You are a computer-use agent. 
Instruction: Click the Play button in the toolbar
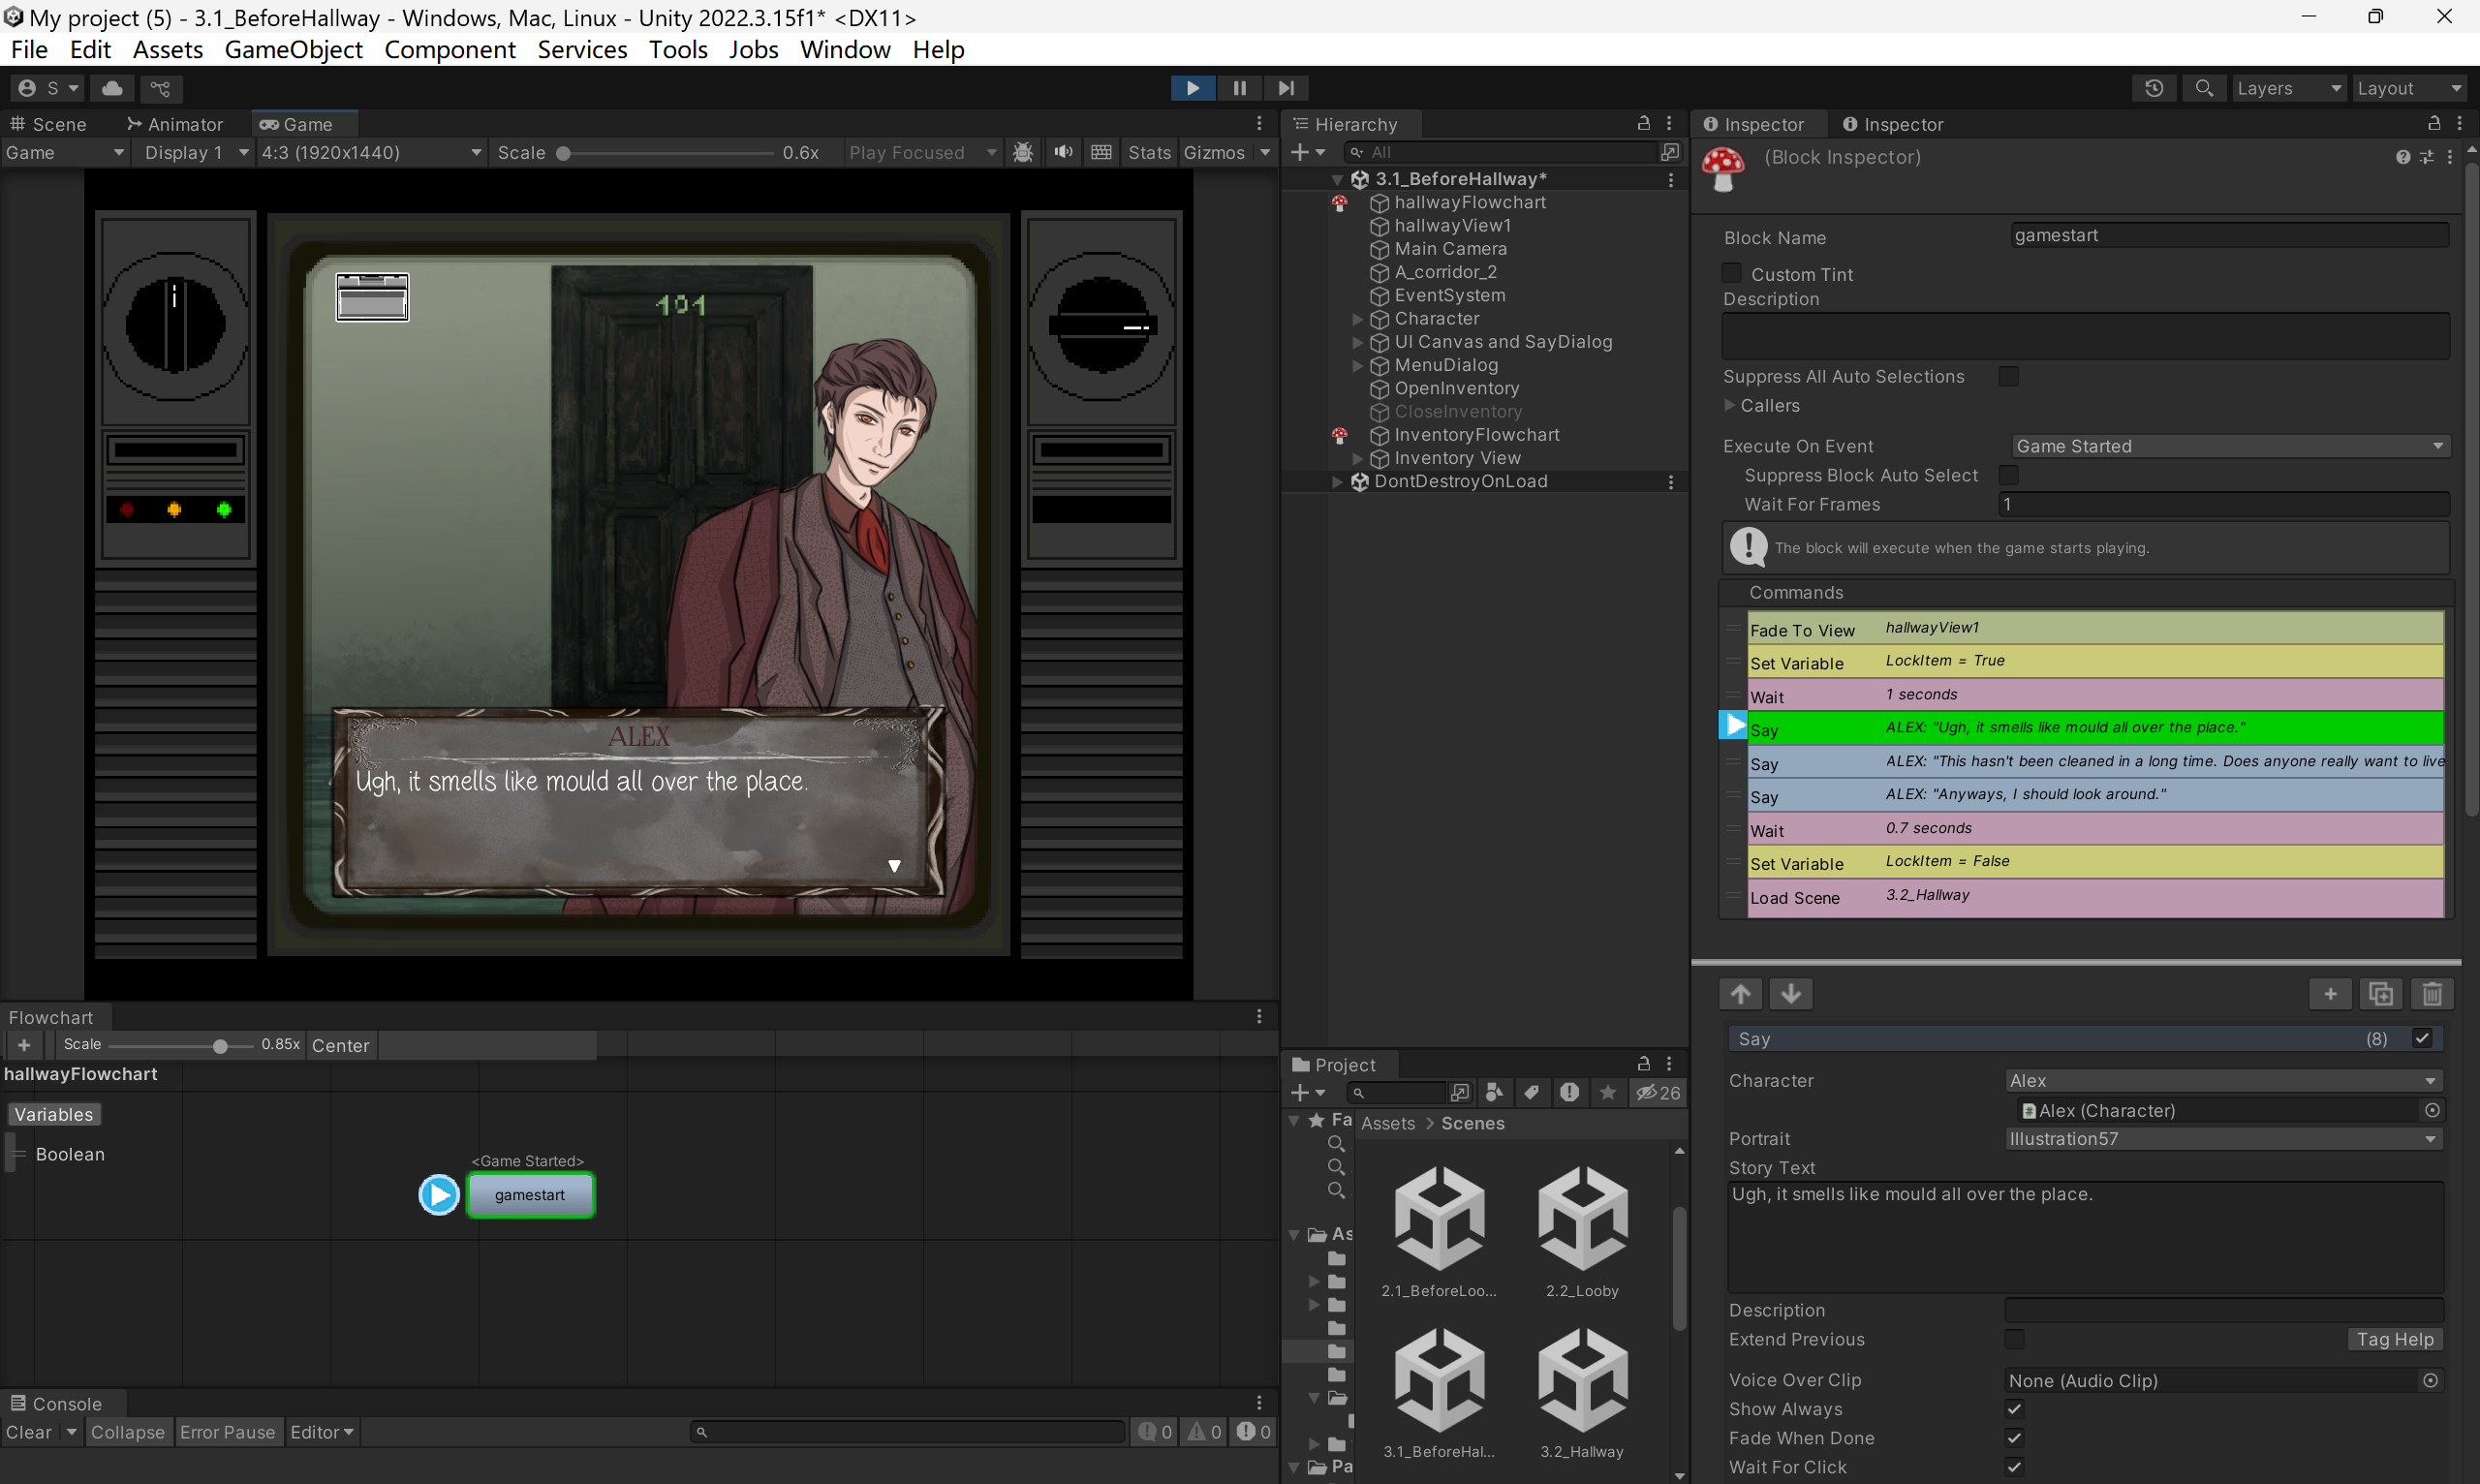(1192, 88)
